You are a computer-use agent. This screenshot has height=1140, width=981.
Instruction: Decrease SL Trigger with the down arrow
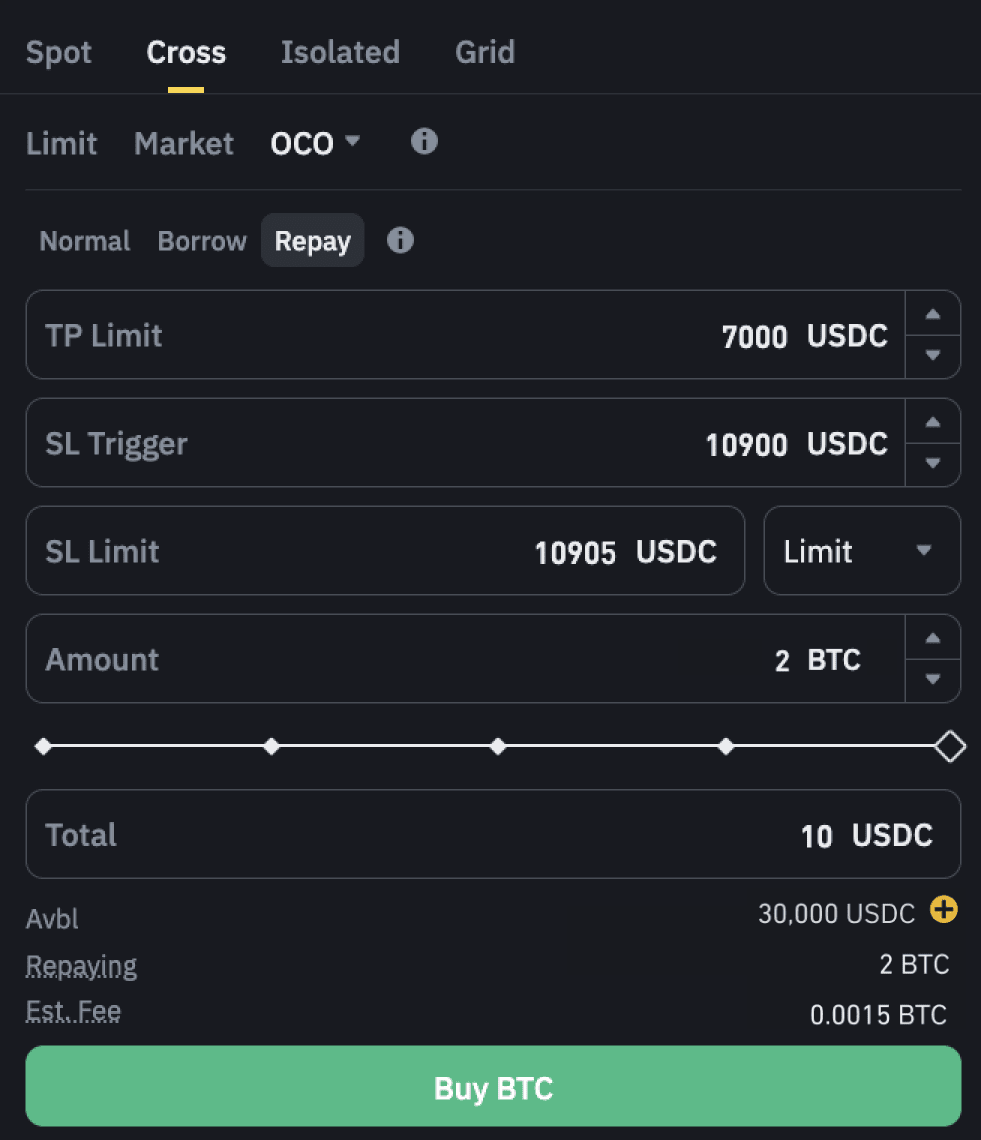[x=933, y=464]
